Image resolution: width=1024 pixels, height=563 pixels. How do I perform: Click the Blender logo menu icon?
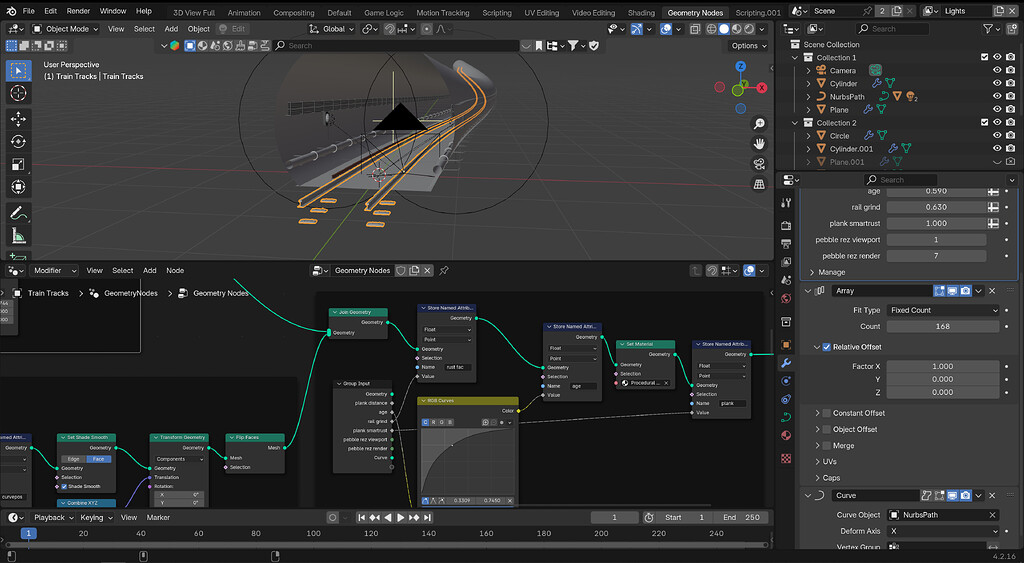(x=11, y=11)
